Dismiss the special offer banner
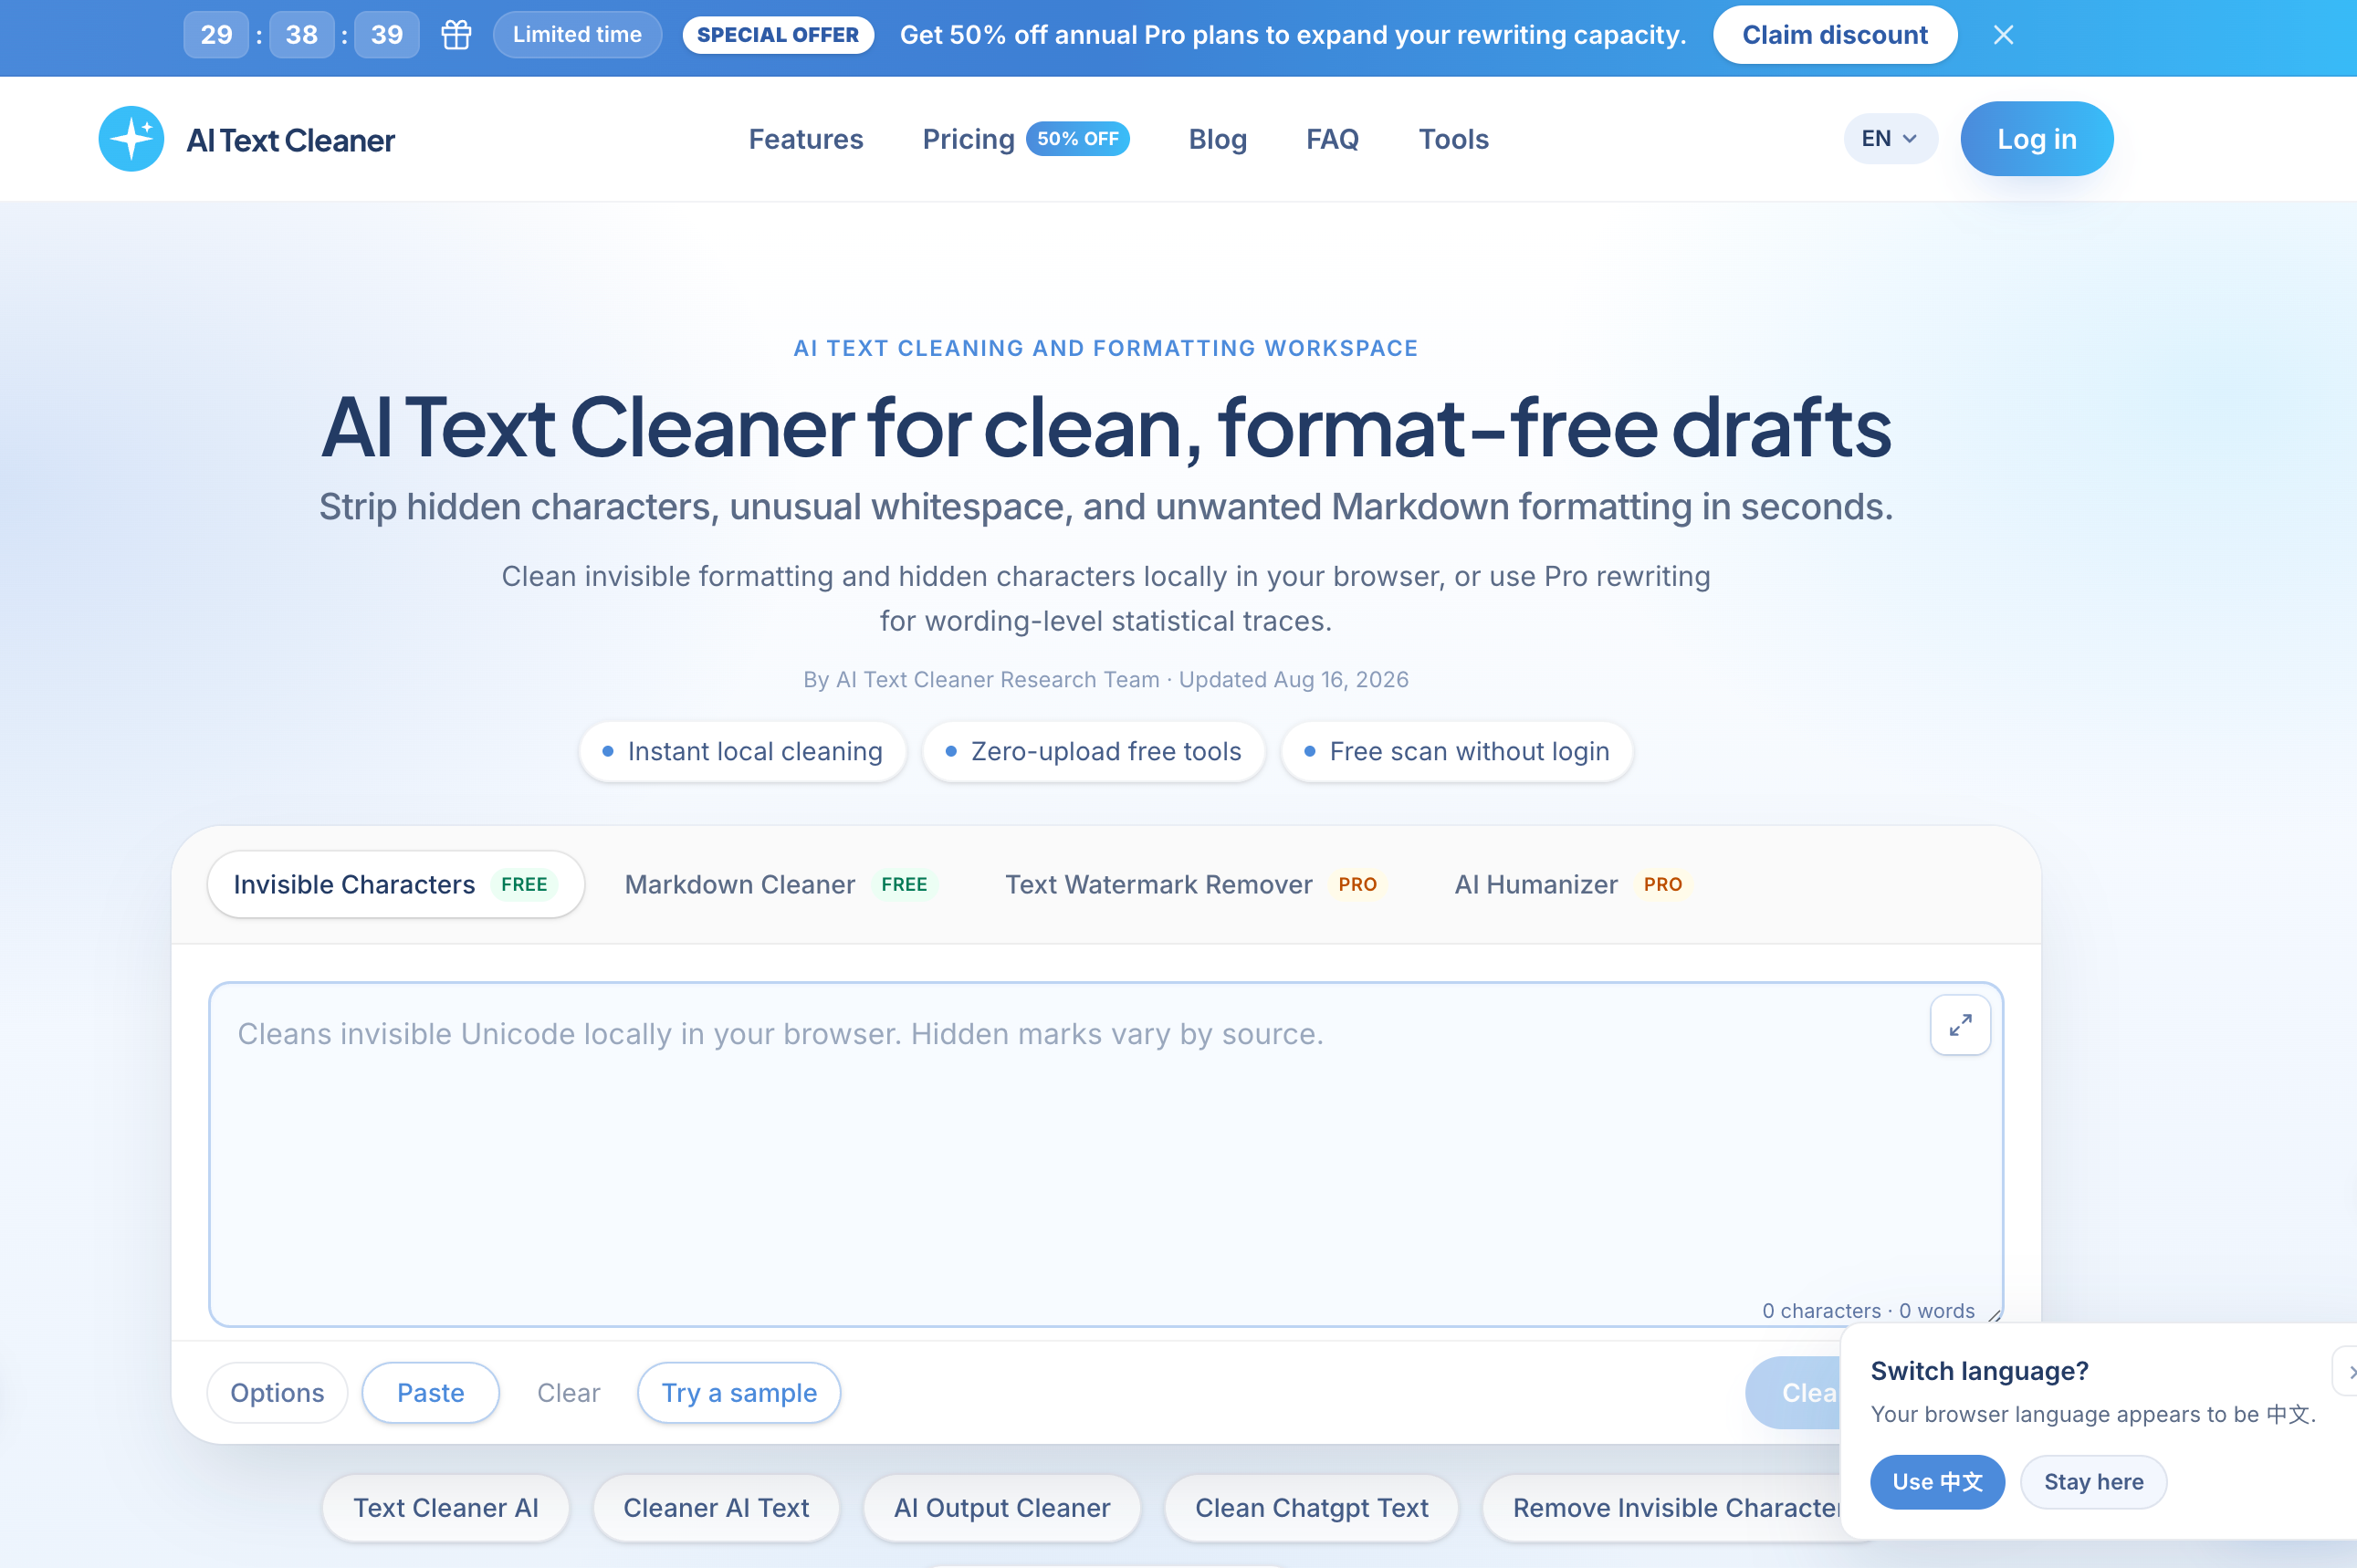Image resolution: width=2357 pixels, height=1568 pixels. click(x=2003, y=35)
